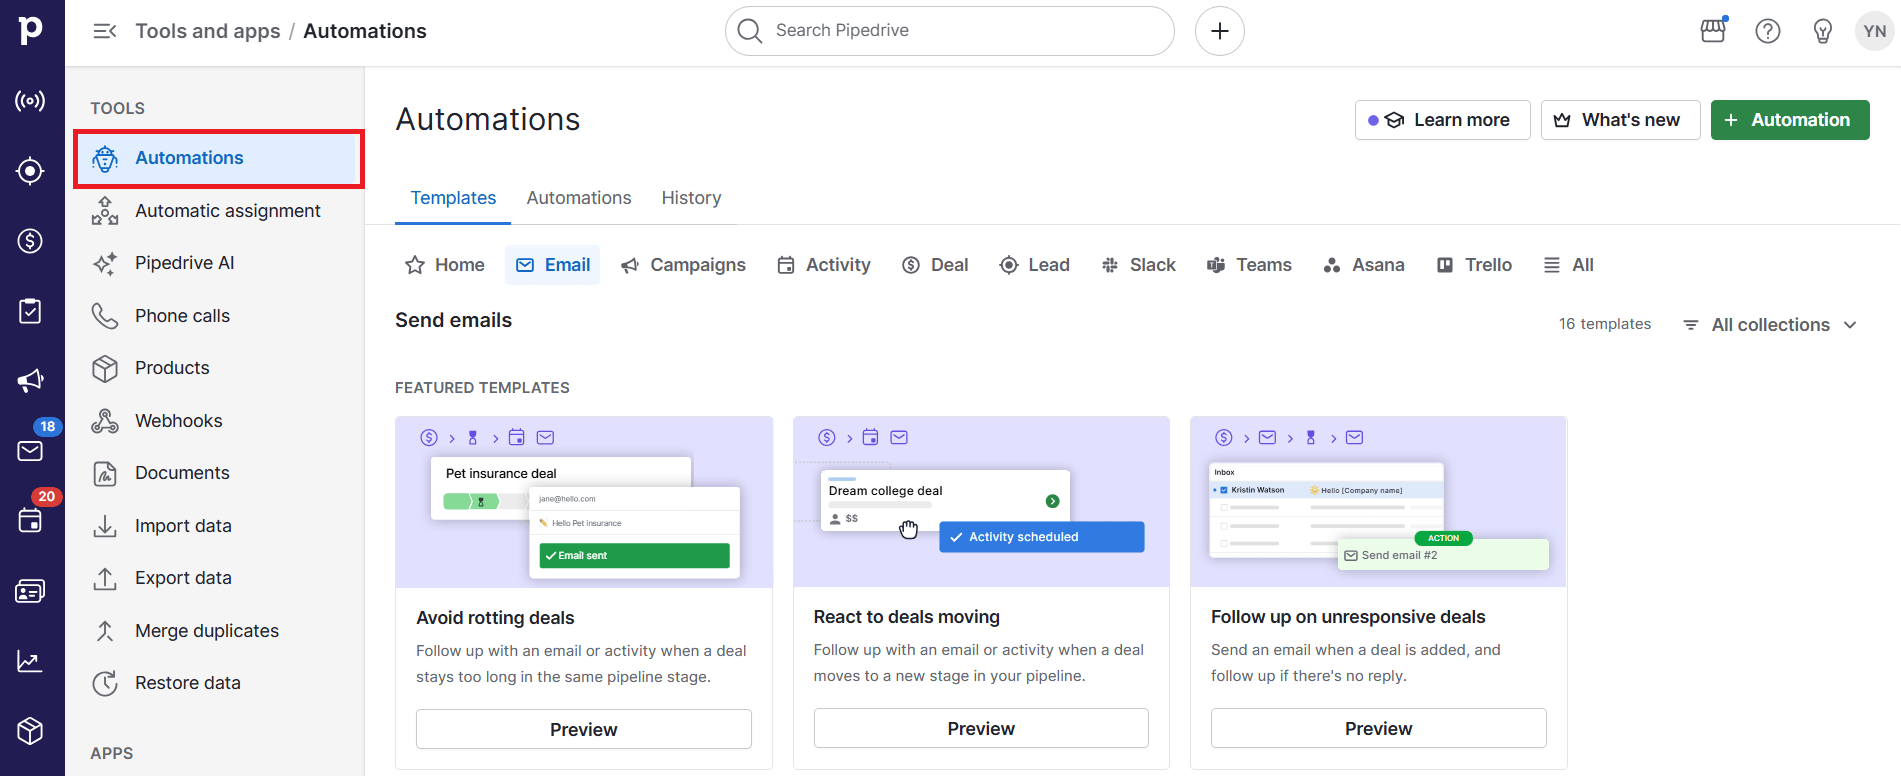Click the '16 templates' count text
Viewport: 1901px width, 776px height.
coord(1605,324)
